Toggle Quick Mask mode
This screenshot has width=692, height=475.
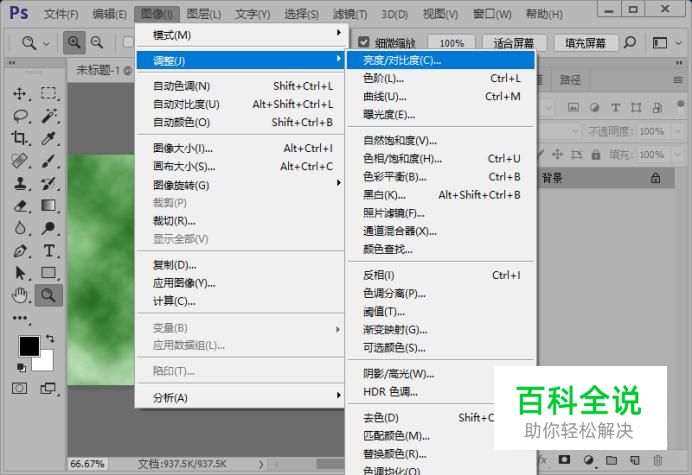pos(19,388)
